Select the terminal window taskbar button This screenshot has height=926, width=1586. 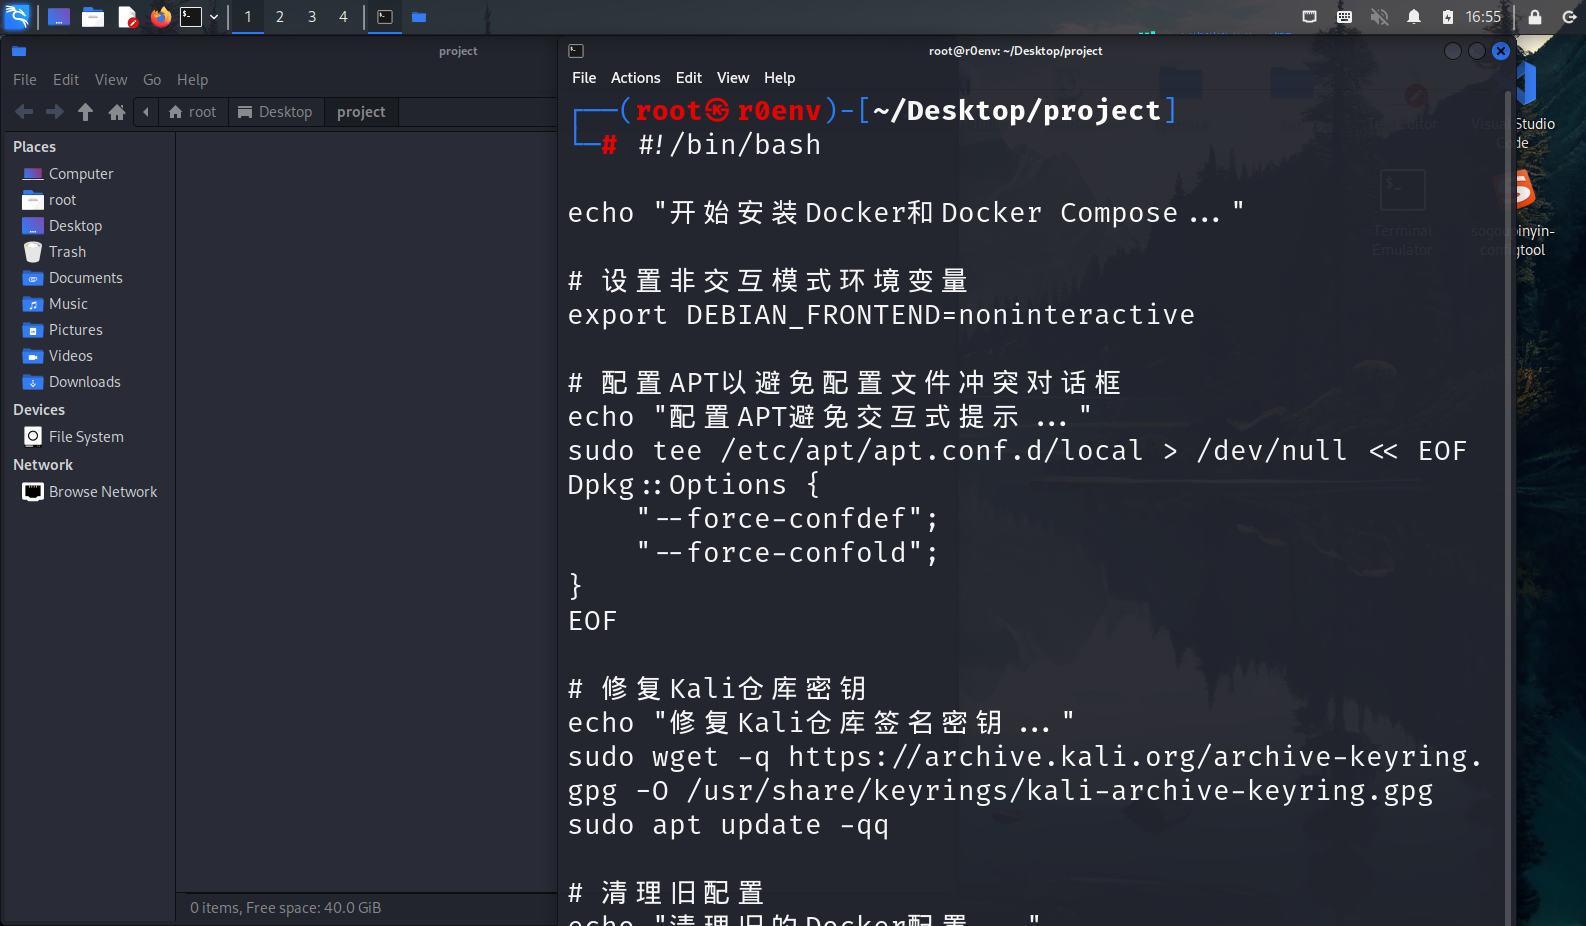coord(385,17)
